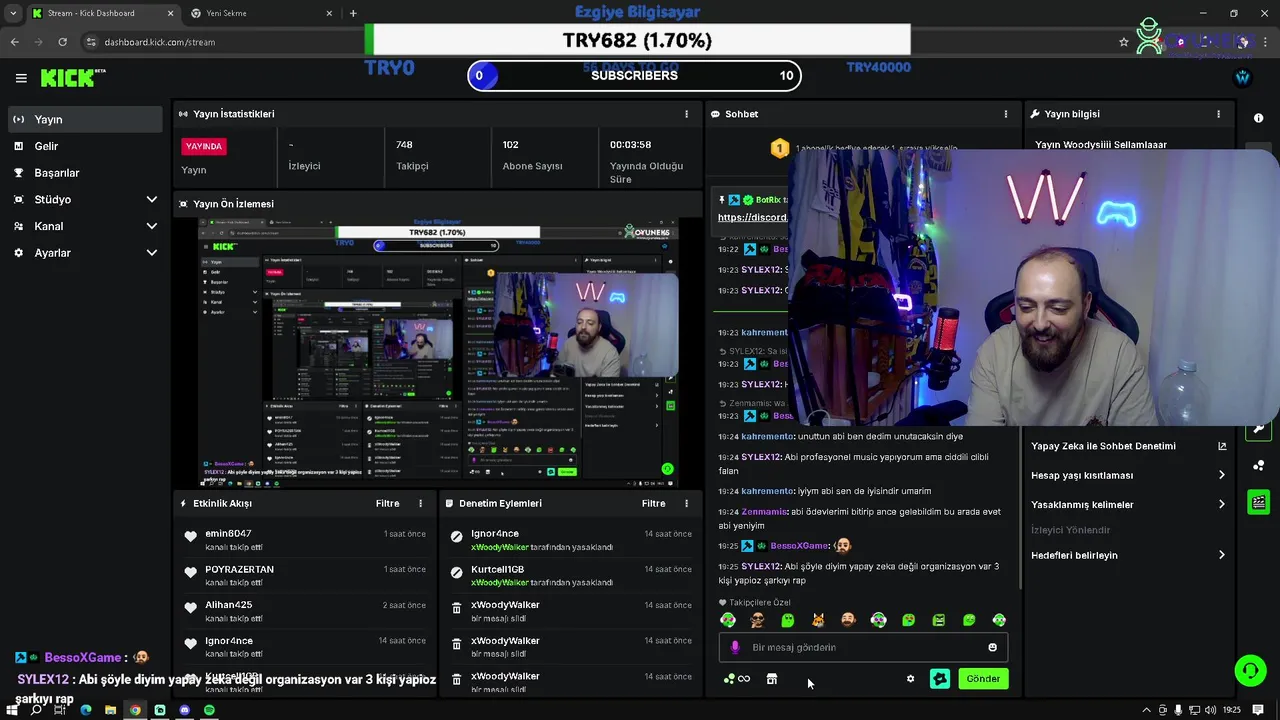The image size is (1280, 720).
Task: Select POYRAZERTAN follow event row
Action: coord(304,575)
